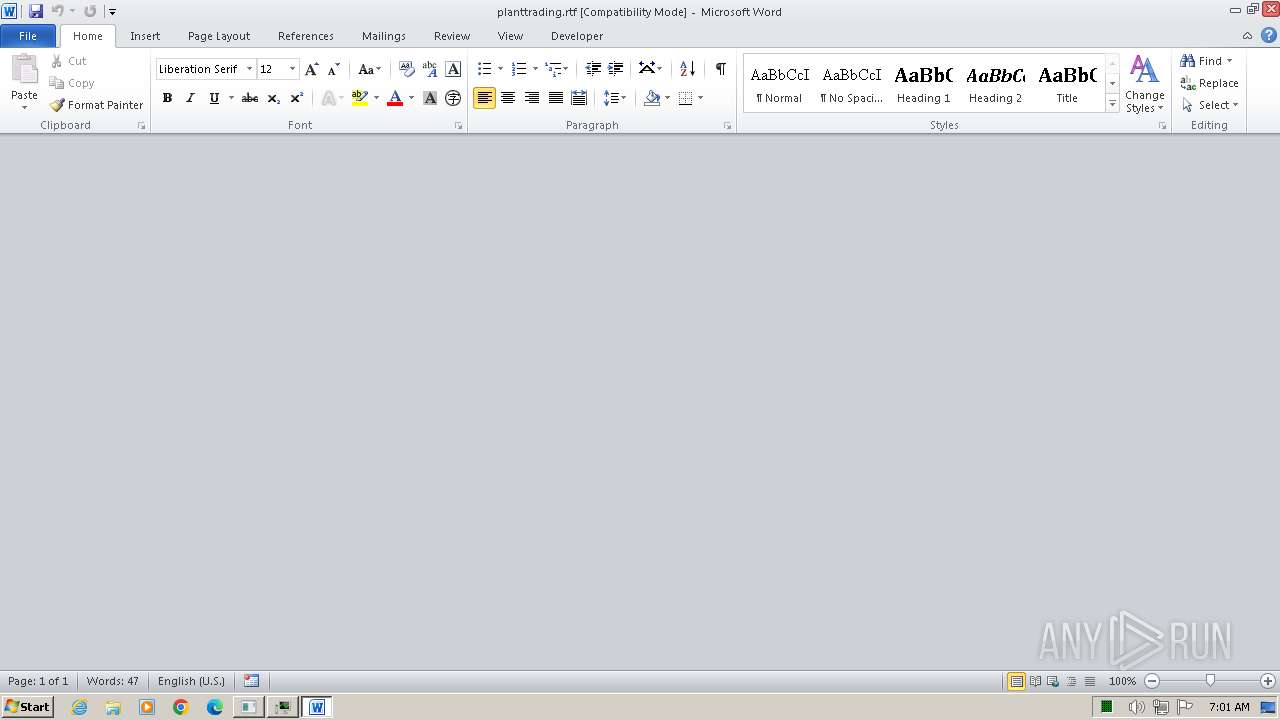The height and width of the screenshot is (720, 1280).
Task: Apply the Heading 1 style
Action: point(923,83)
